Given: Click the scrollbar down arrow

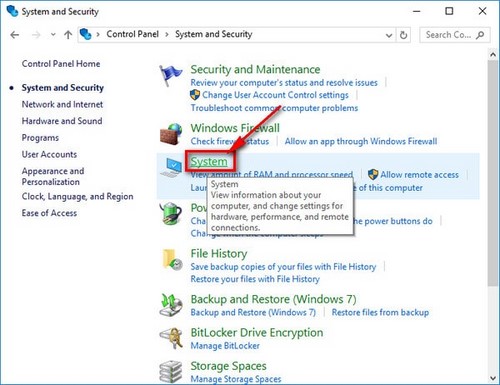Looking at the screenshot, I should 493,378.
